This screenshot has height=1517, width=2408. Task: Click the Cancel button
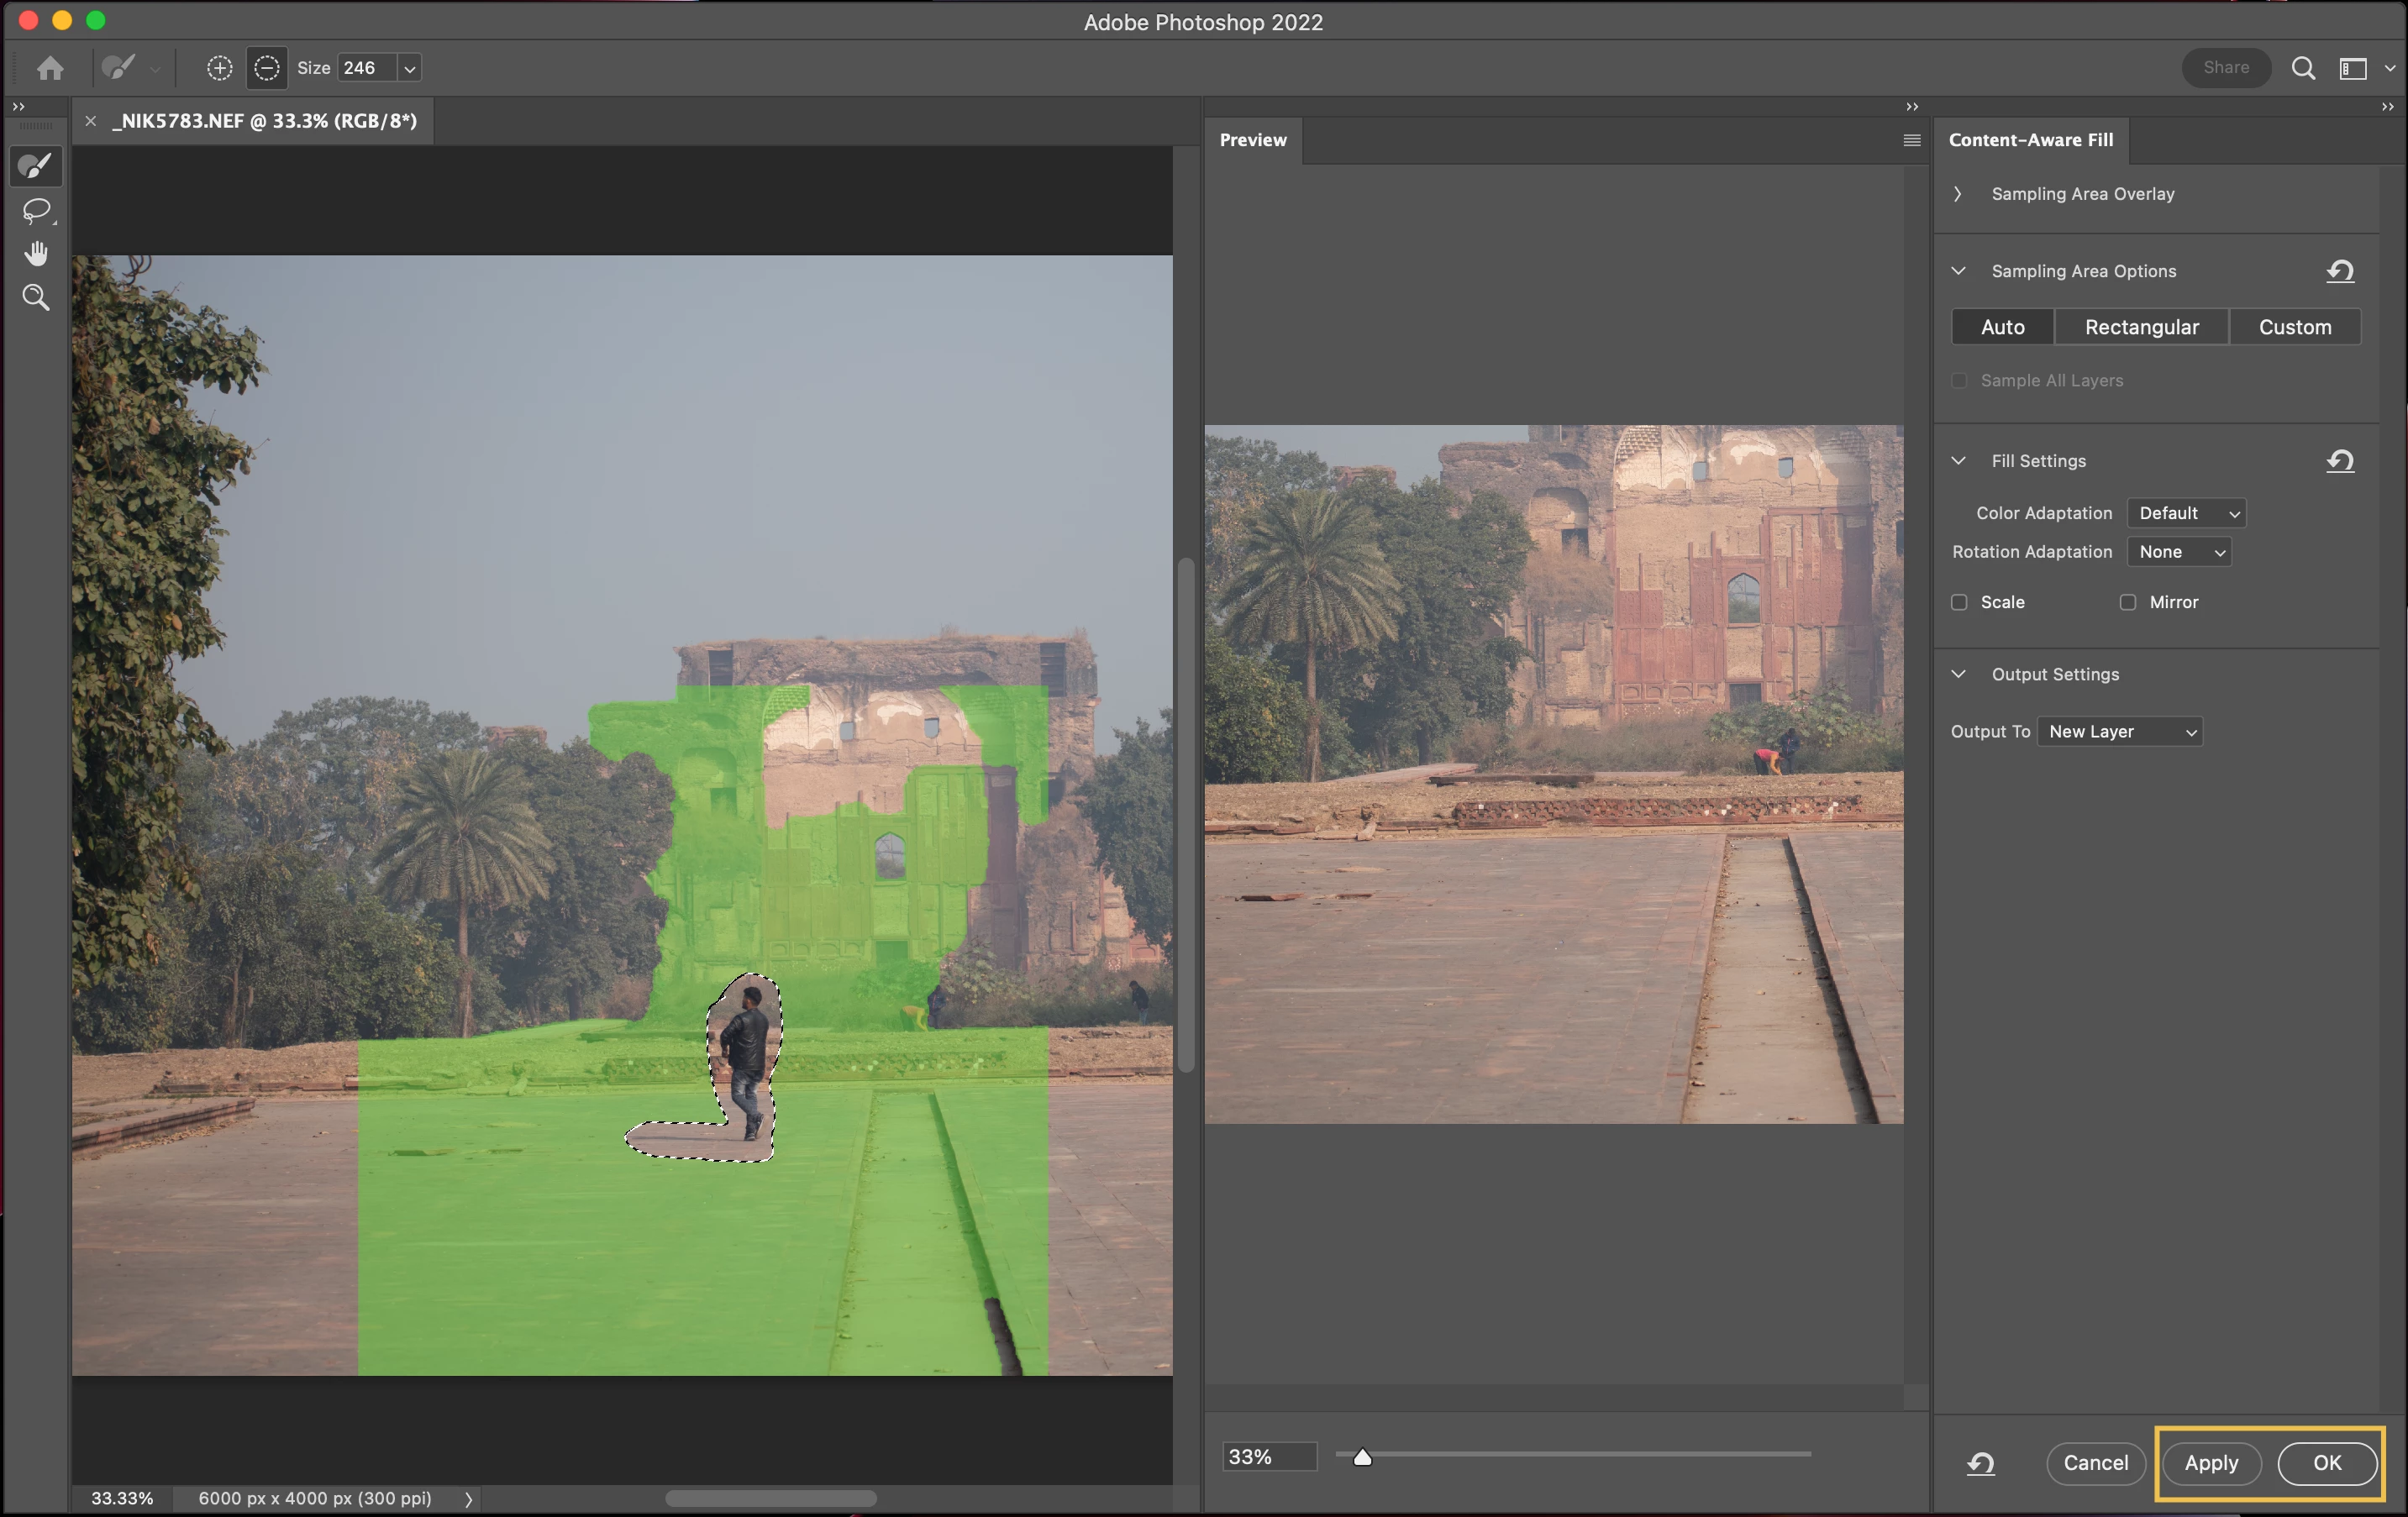(2095, 1463)
